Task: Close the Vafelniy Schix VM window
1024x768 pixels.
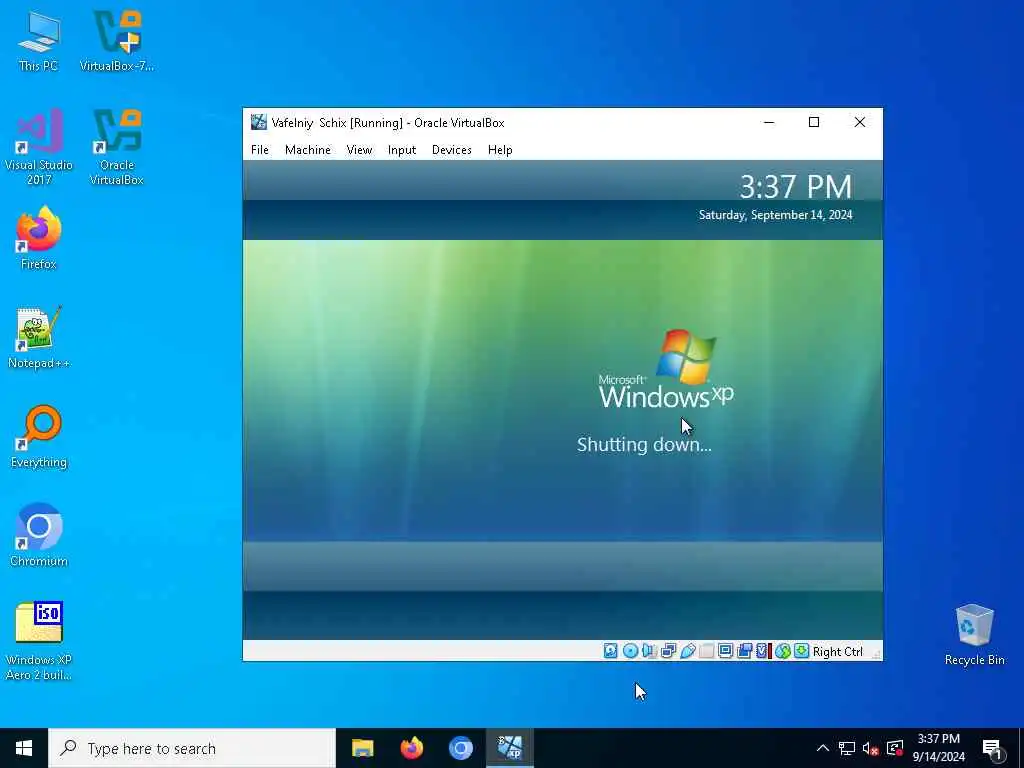Action: click(859, 122)
